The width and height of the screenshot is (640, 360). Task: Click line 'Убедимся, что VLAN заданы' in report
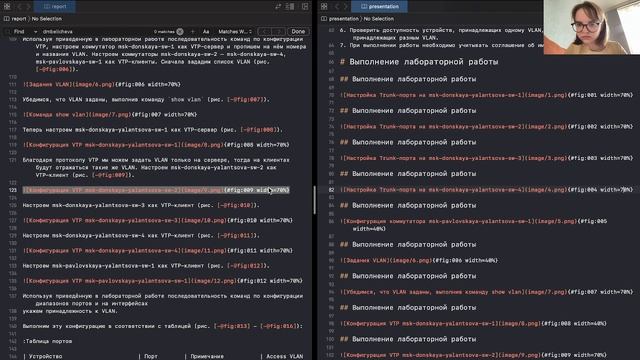pos(146,100)
